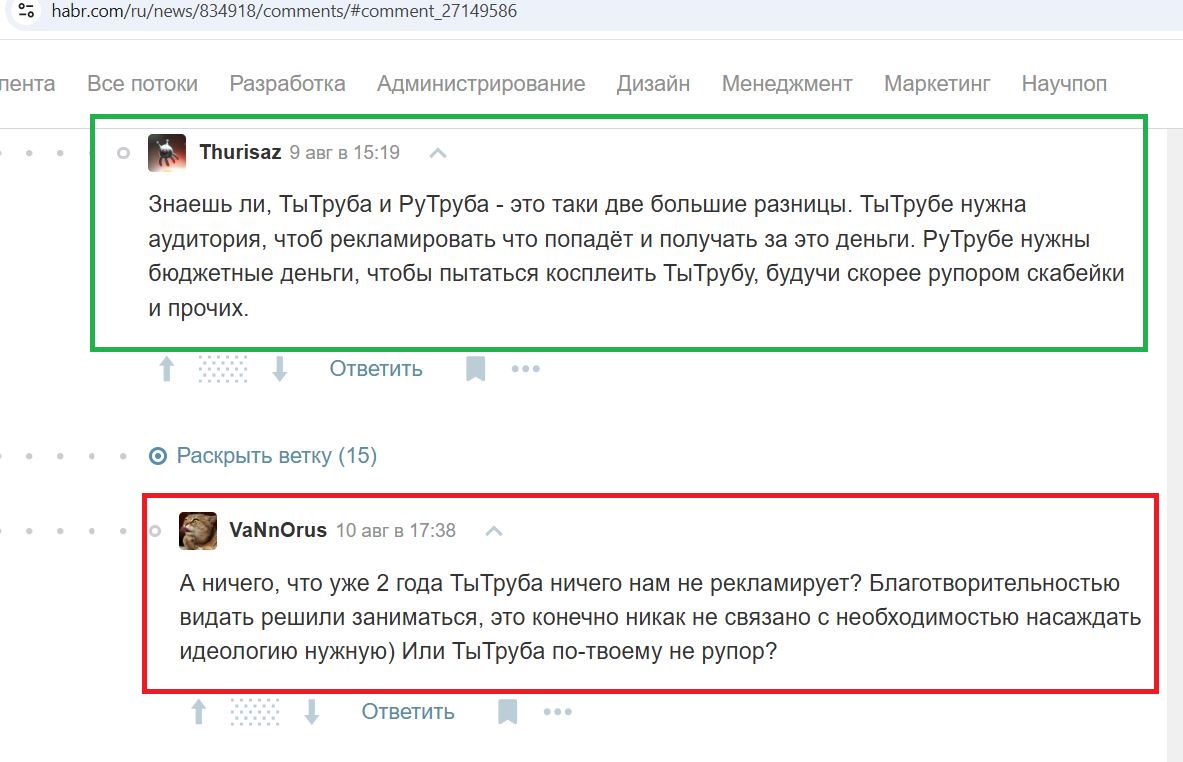Image resolution: width=1183 pixels, height=762 pixels.
Task: Click the vote score of Thurisaz comment
Action: click(x=223, y=369)
